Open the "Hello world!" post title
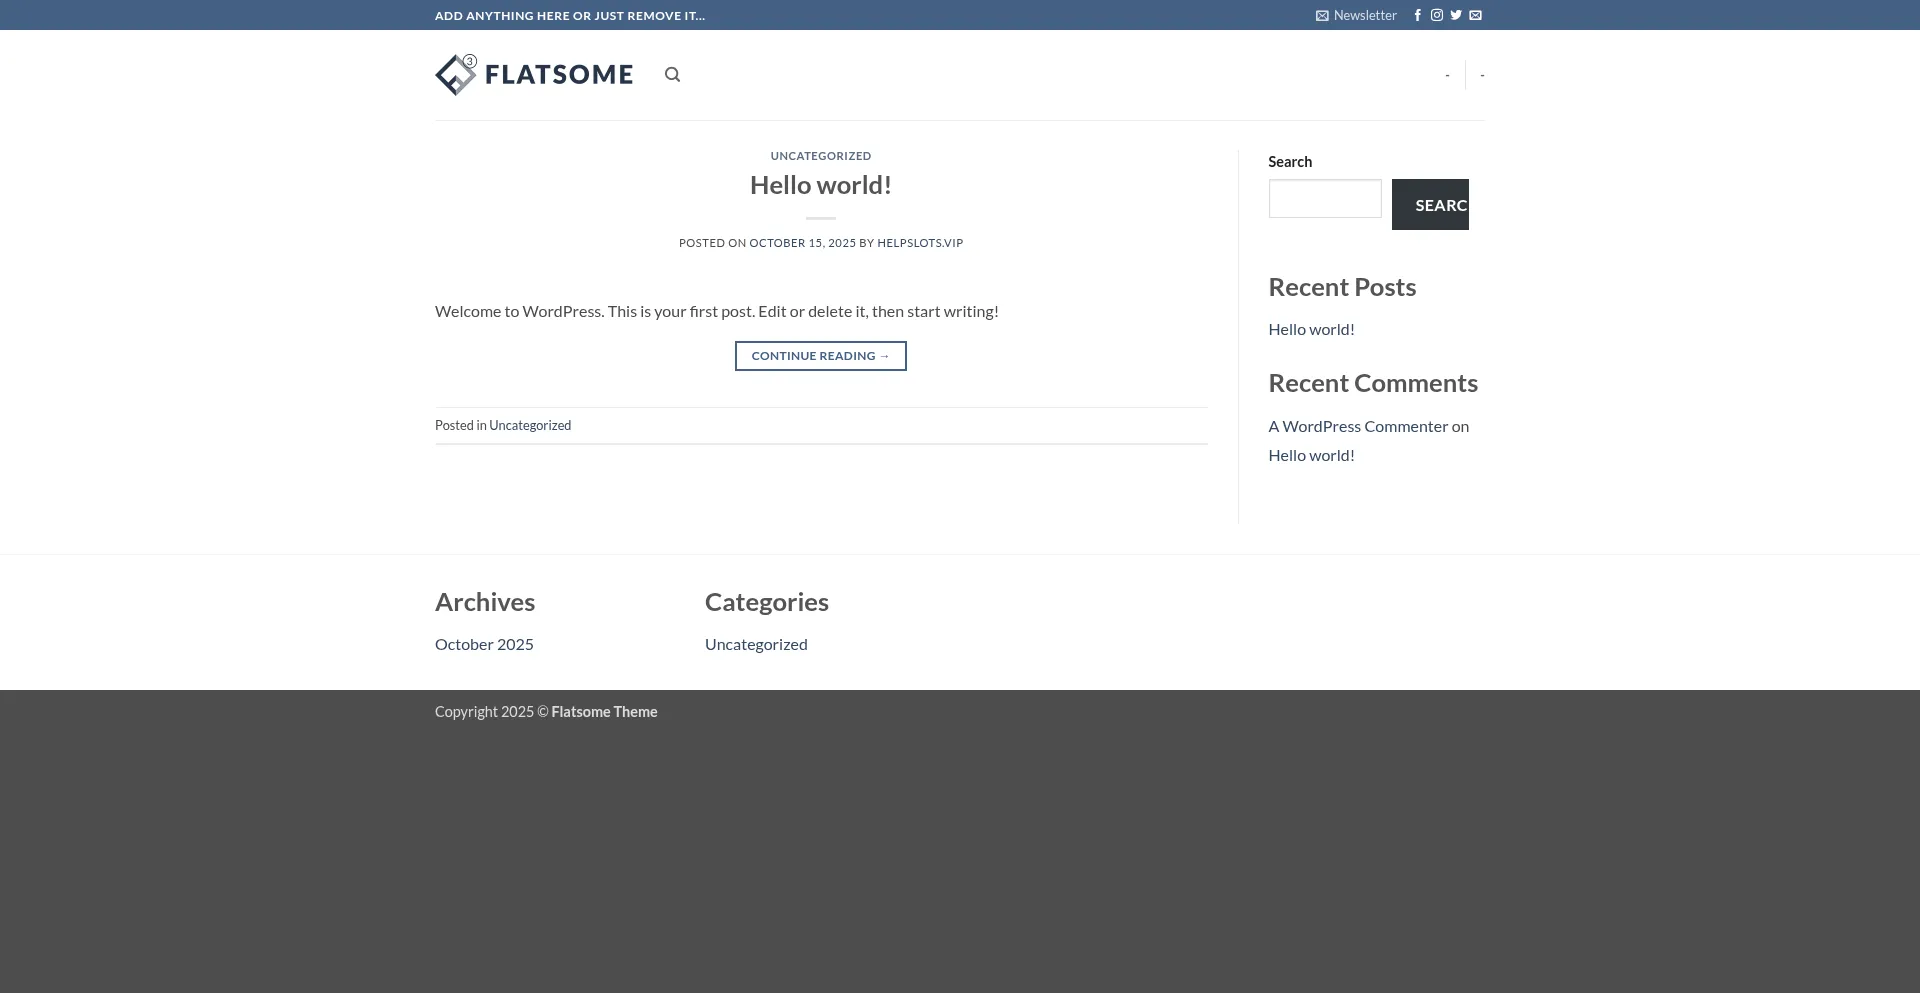 pos(820,185)
